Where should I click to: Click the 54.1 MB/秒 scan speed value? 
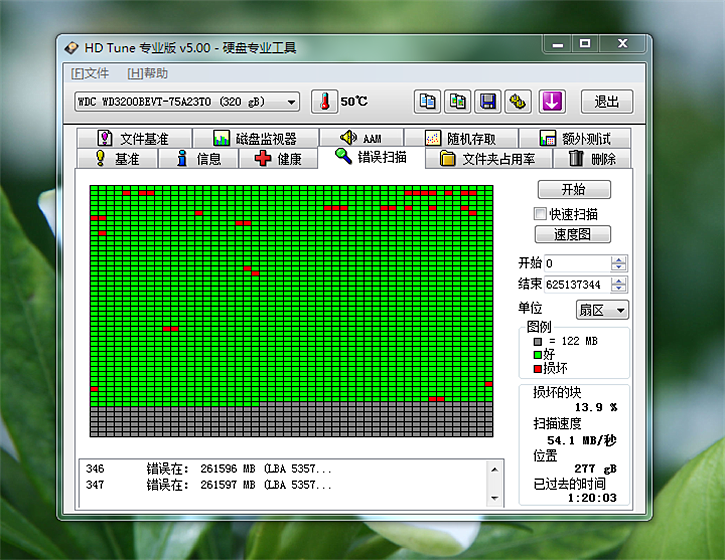click(x=582, y=440)
